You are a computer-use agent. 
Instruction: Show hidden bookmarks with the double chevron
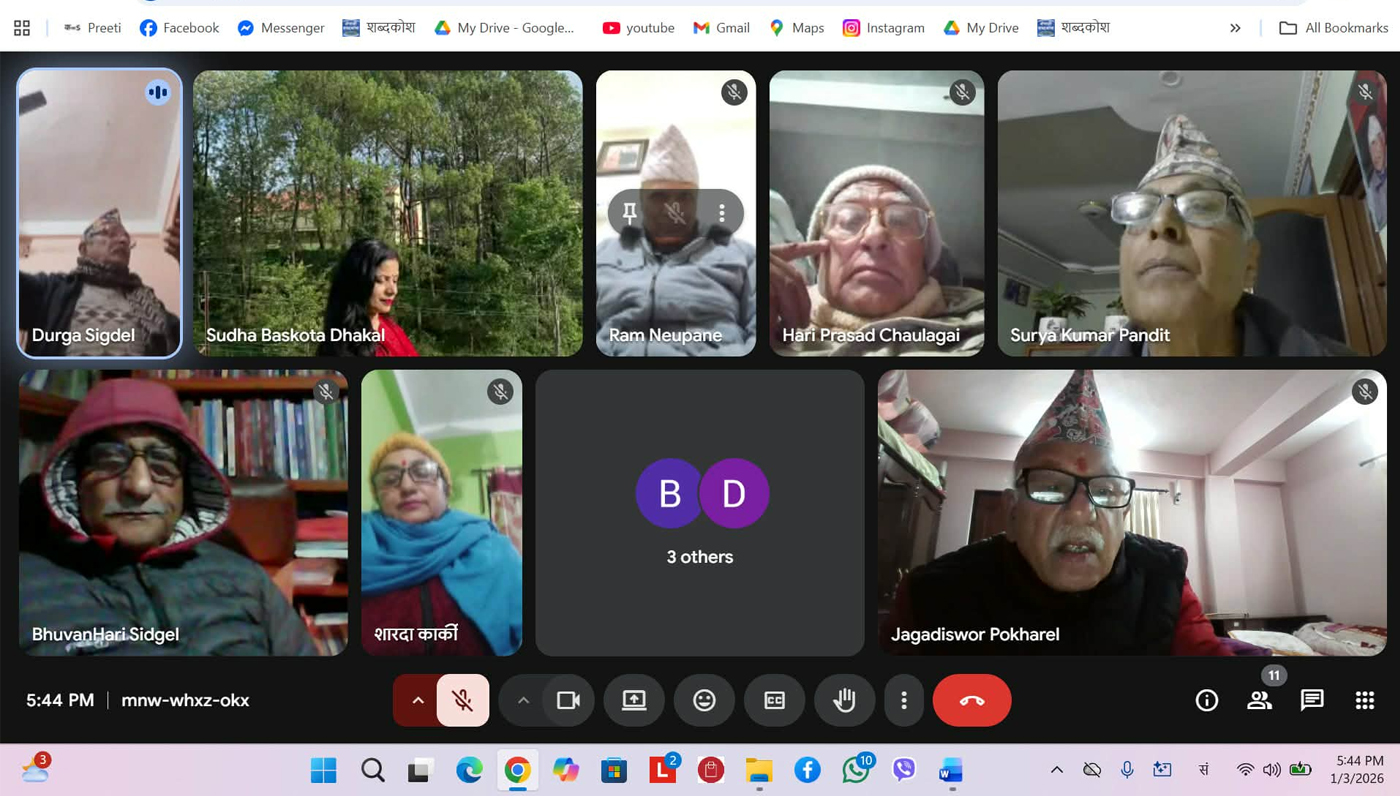pyautogui.click(x=1235, y=28)
